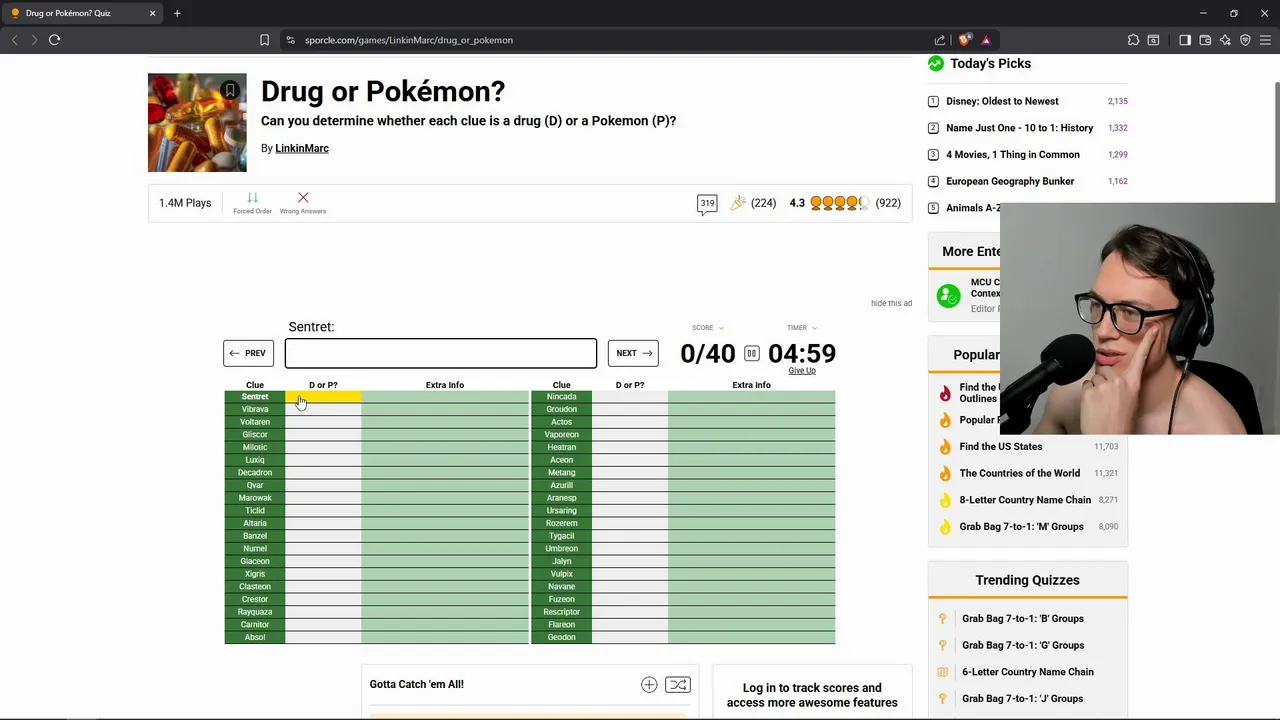Close the Drug or Pokémon? Quiz tab
The image size is (1280, 720).
pyautogui.click(x=153, y=13)
